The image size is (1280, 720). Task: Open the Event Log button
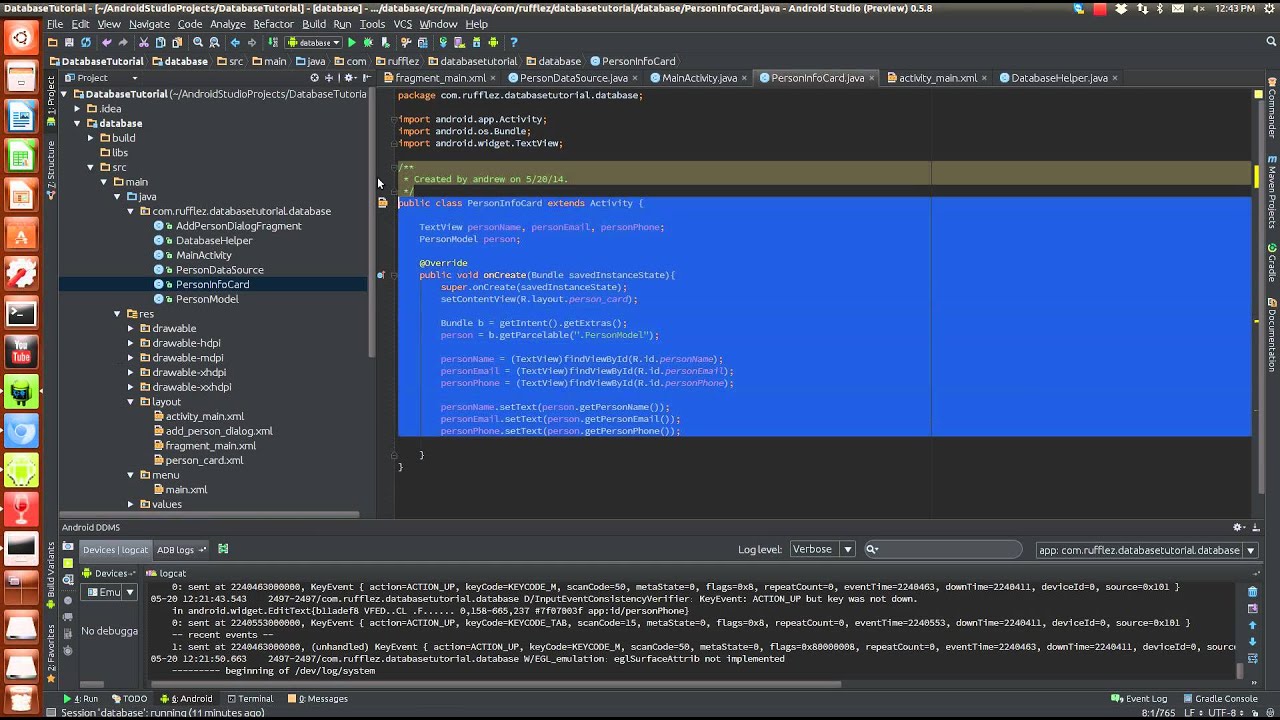pyautogui.click(x=1139, y=699)
